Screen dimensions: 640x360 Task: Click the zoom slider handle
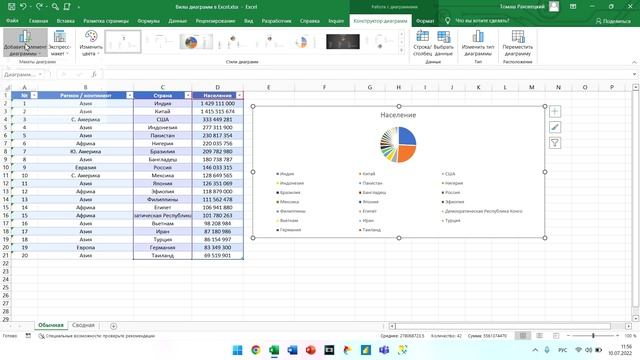pos(593,336)
